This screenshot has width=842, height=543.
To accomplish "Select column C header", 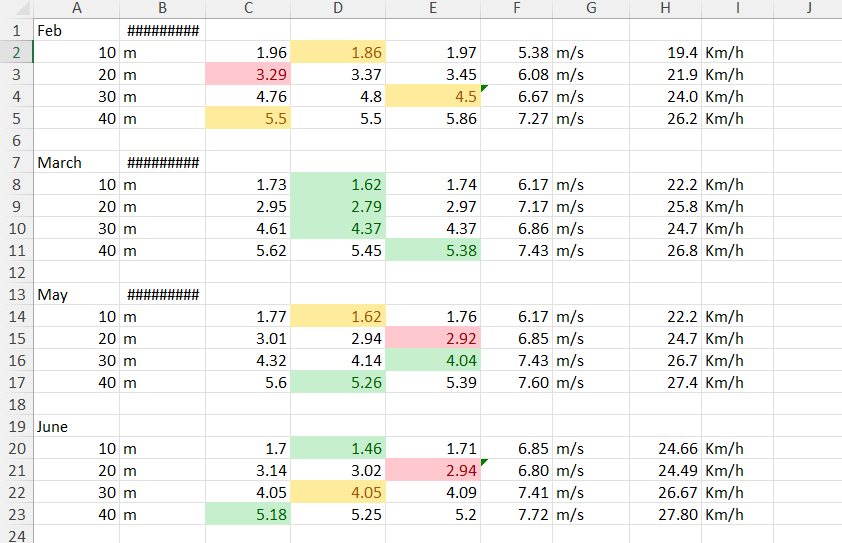I will point(248,8).
